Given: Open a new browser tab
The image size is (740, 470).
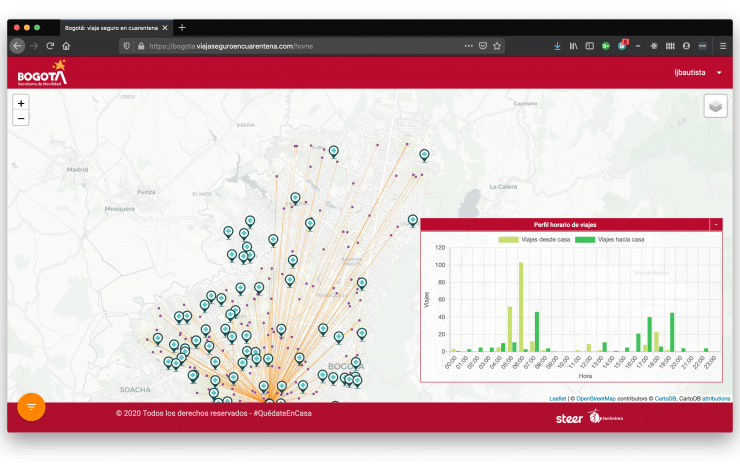Looking at the screenshot, I should pyautogui.click(x=182, y=28).
